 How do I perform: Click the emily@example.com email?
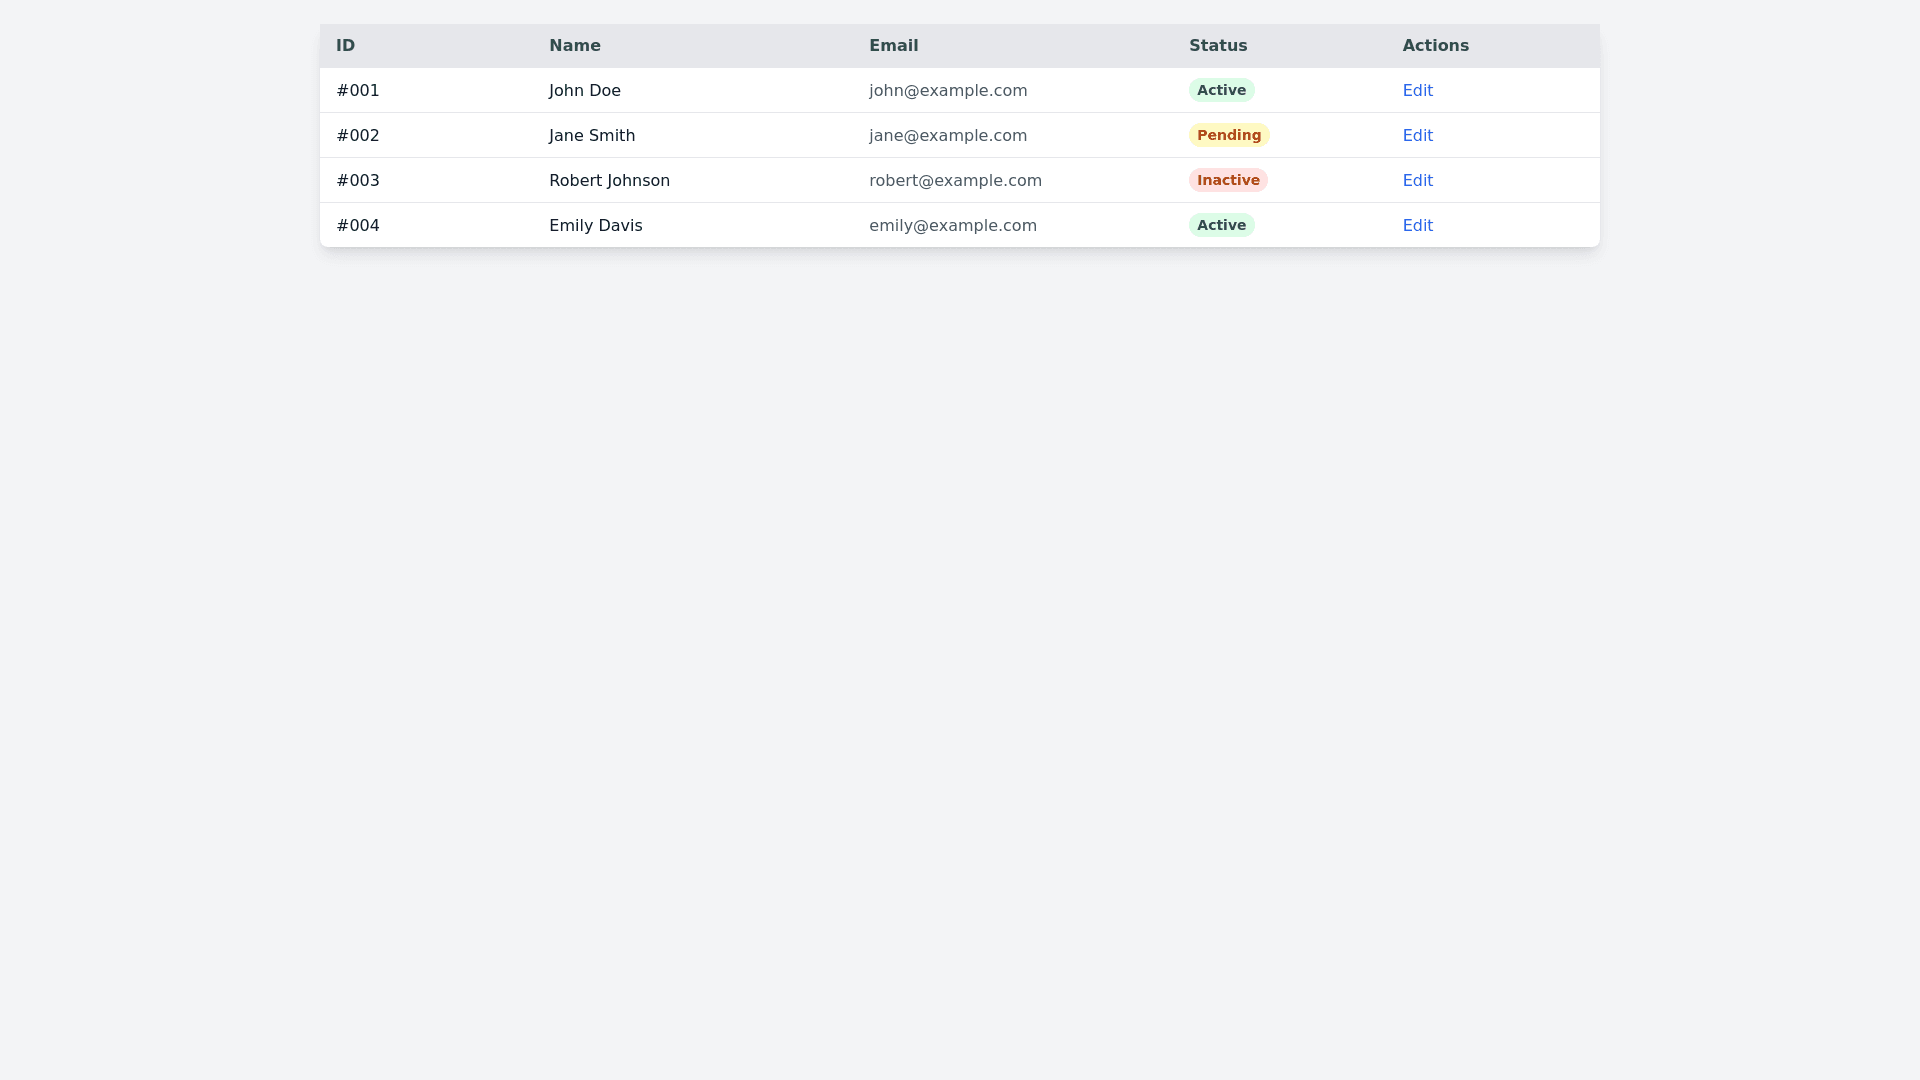(952, 225)
